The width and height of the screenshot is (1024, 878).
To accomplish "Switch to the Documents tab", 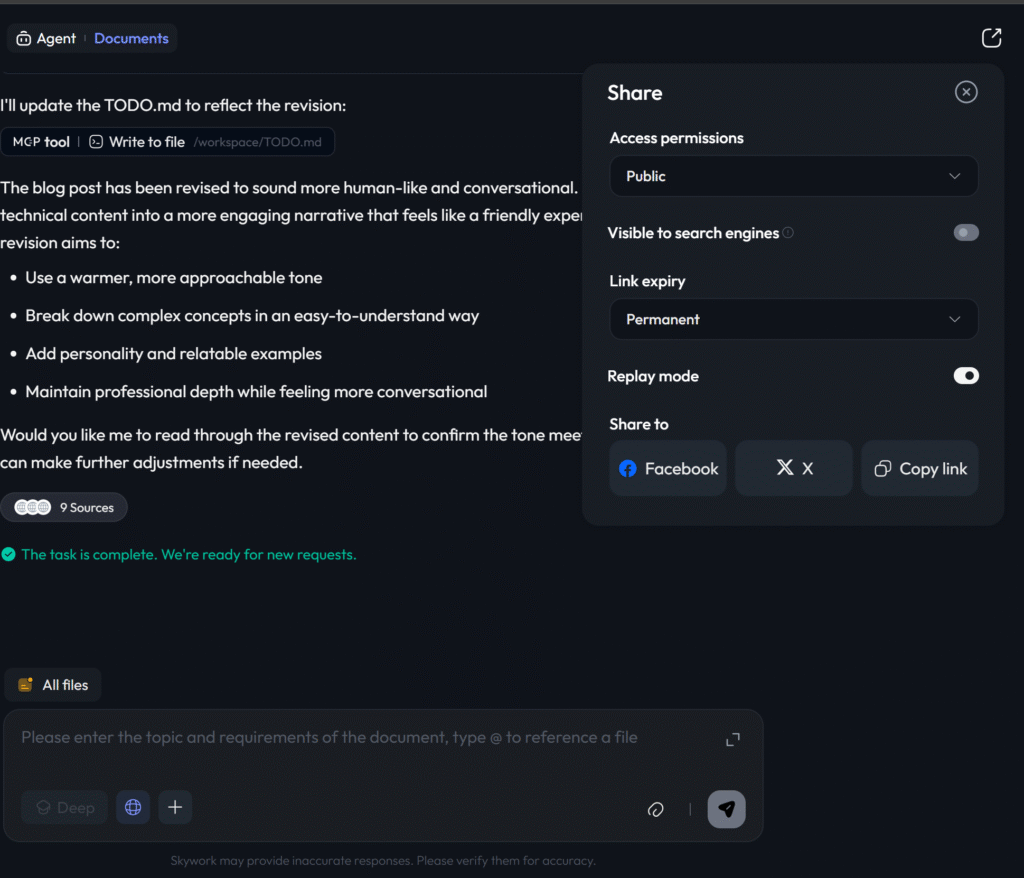I will 131,38.
